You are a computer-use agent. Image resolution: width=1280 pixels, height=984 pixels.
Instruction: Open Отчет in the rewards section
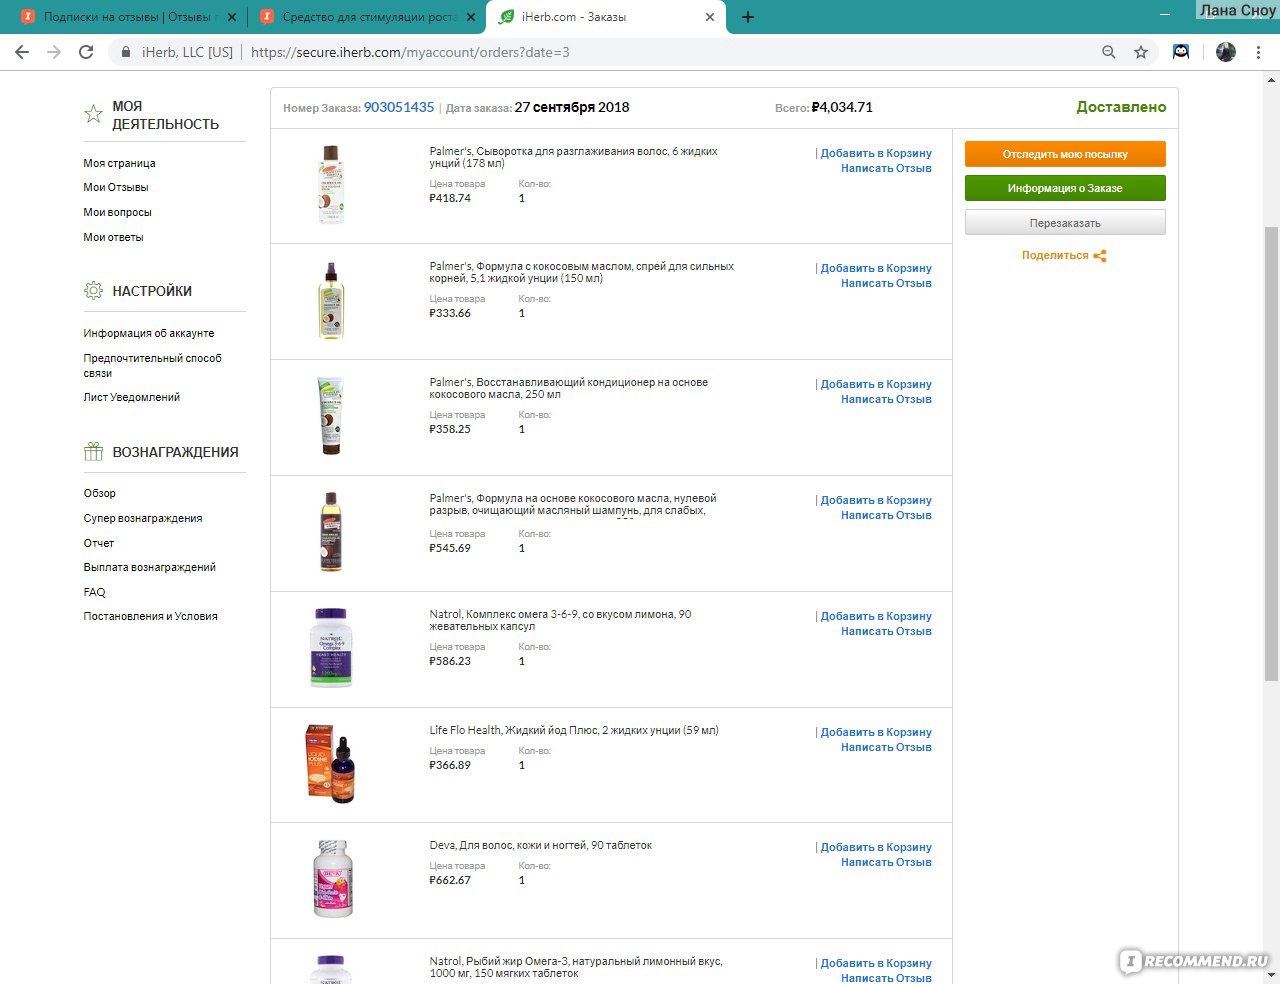[99, 543]
